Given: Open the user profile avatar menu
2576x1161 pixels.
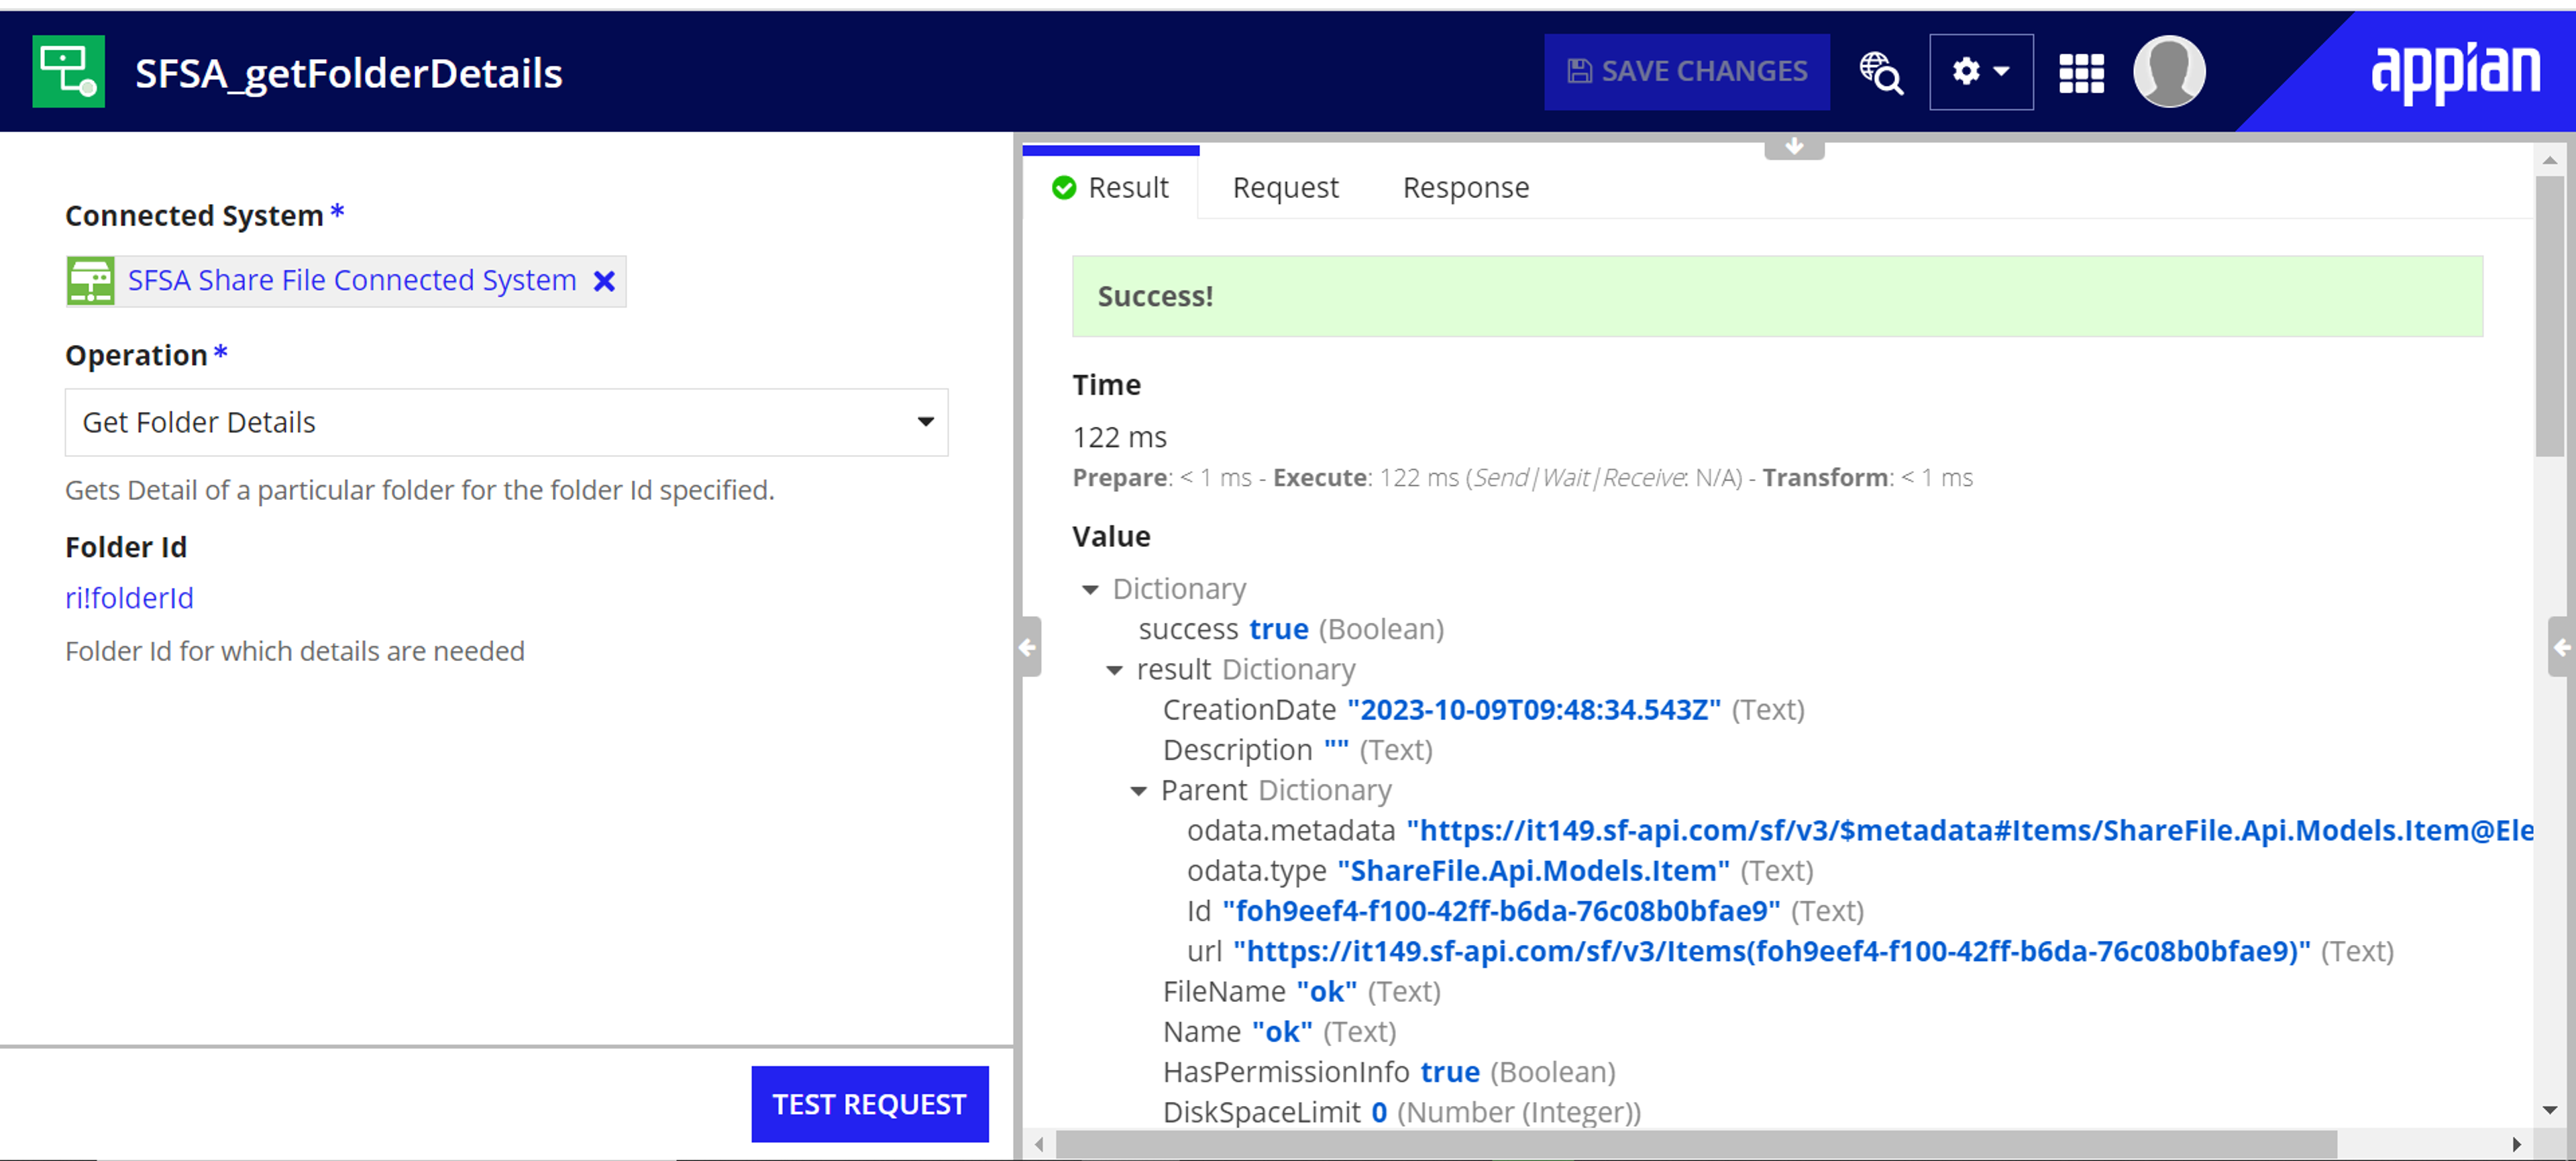Looking at the screenshot, I should [x=2168, y=71].
